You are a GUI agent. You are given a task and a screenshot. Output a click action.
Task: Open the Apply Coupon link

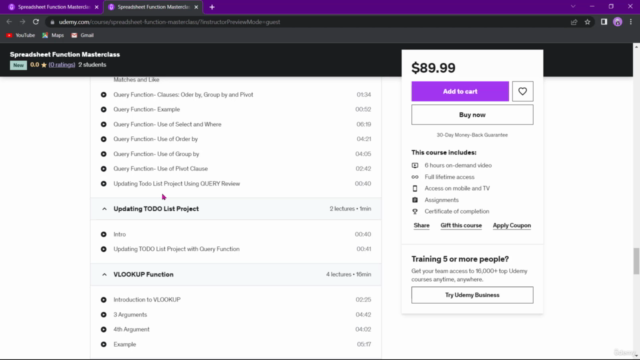click(511, 225)
